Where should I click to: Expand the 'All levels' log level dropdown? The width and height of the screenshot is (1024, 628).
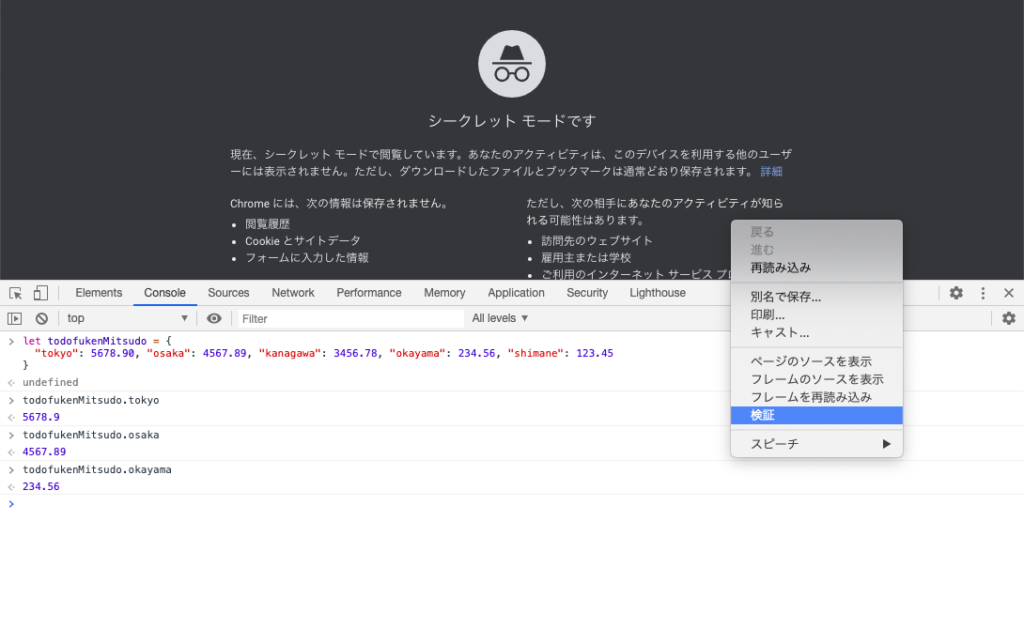(500, 318)
